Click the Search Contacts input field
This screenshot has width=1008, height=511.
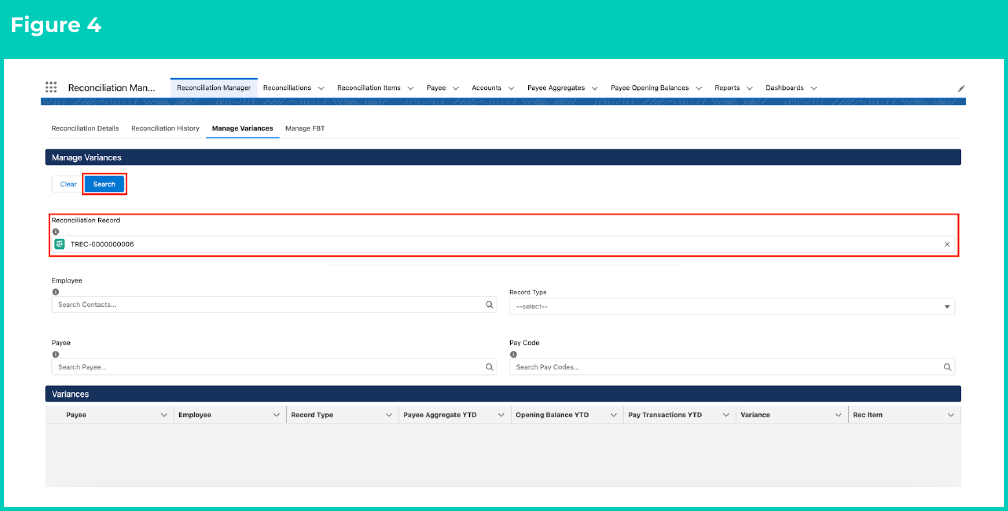[274, 305]
